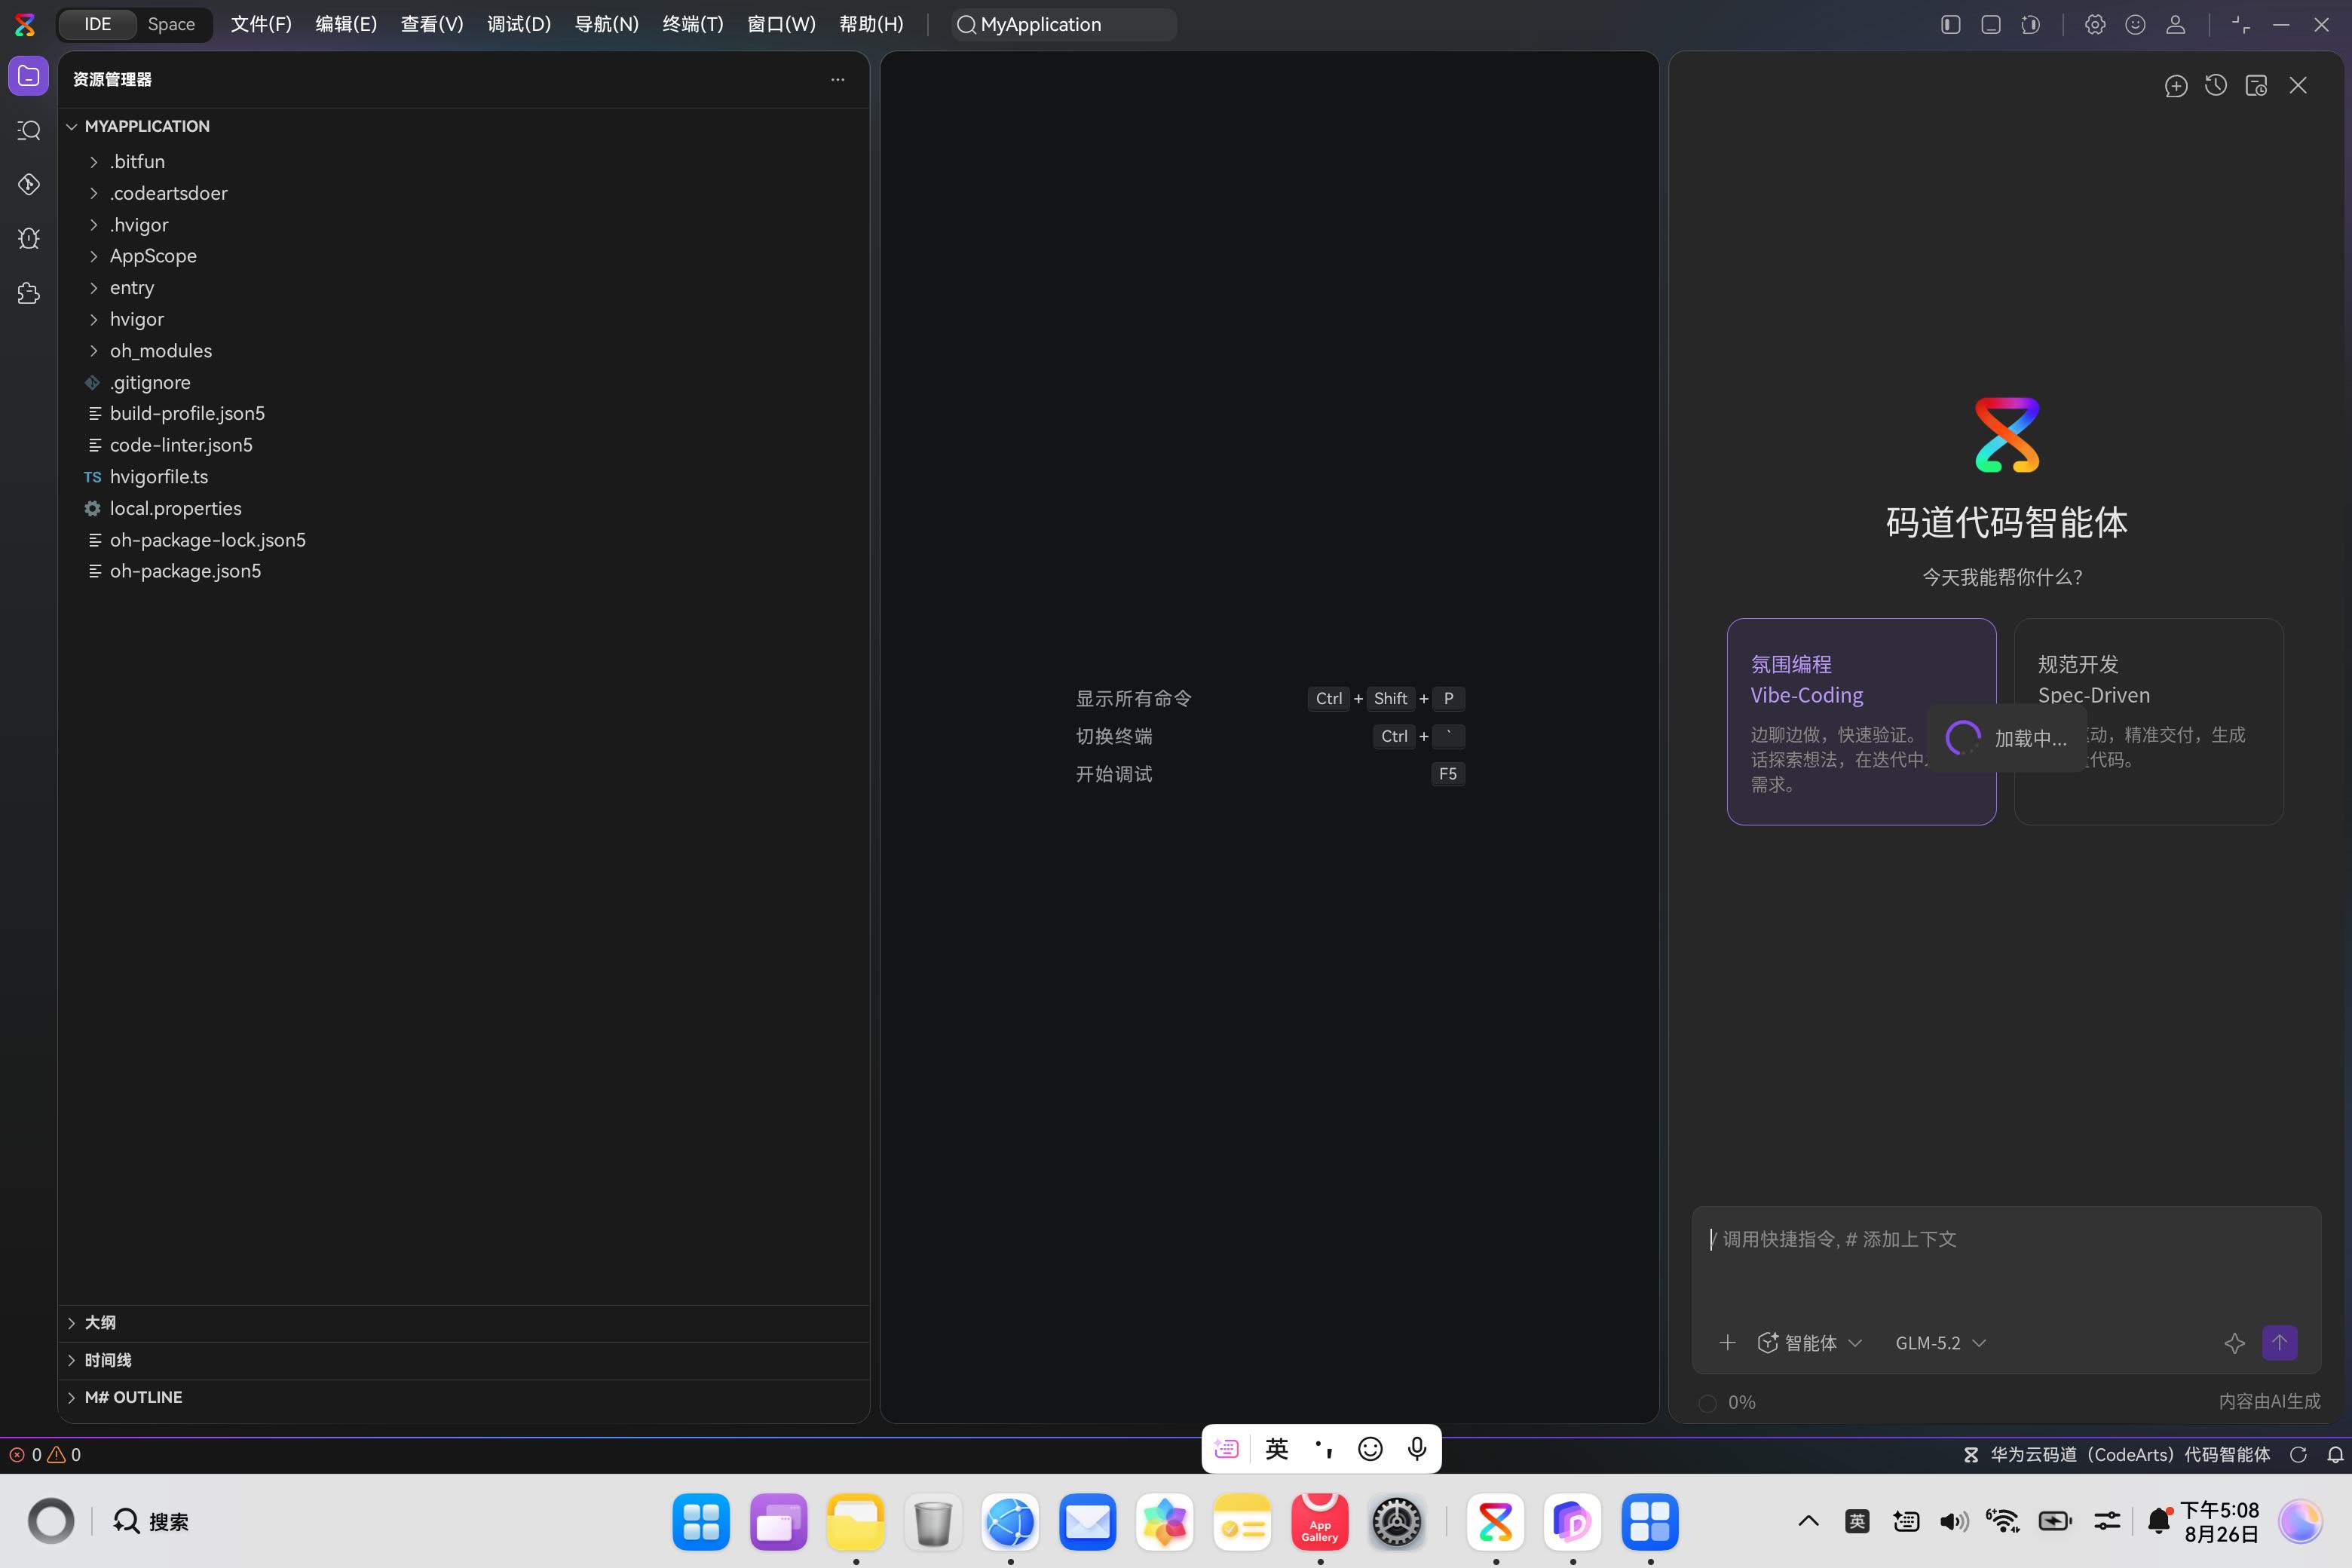Open chat history clock icon
The width and height of the screenshot is (2352, 1568).
point(2215,86)
